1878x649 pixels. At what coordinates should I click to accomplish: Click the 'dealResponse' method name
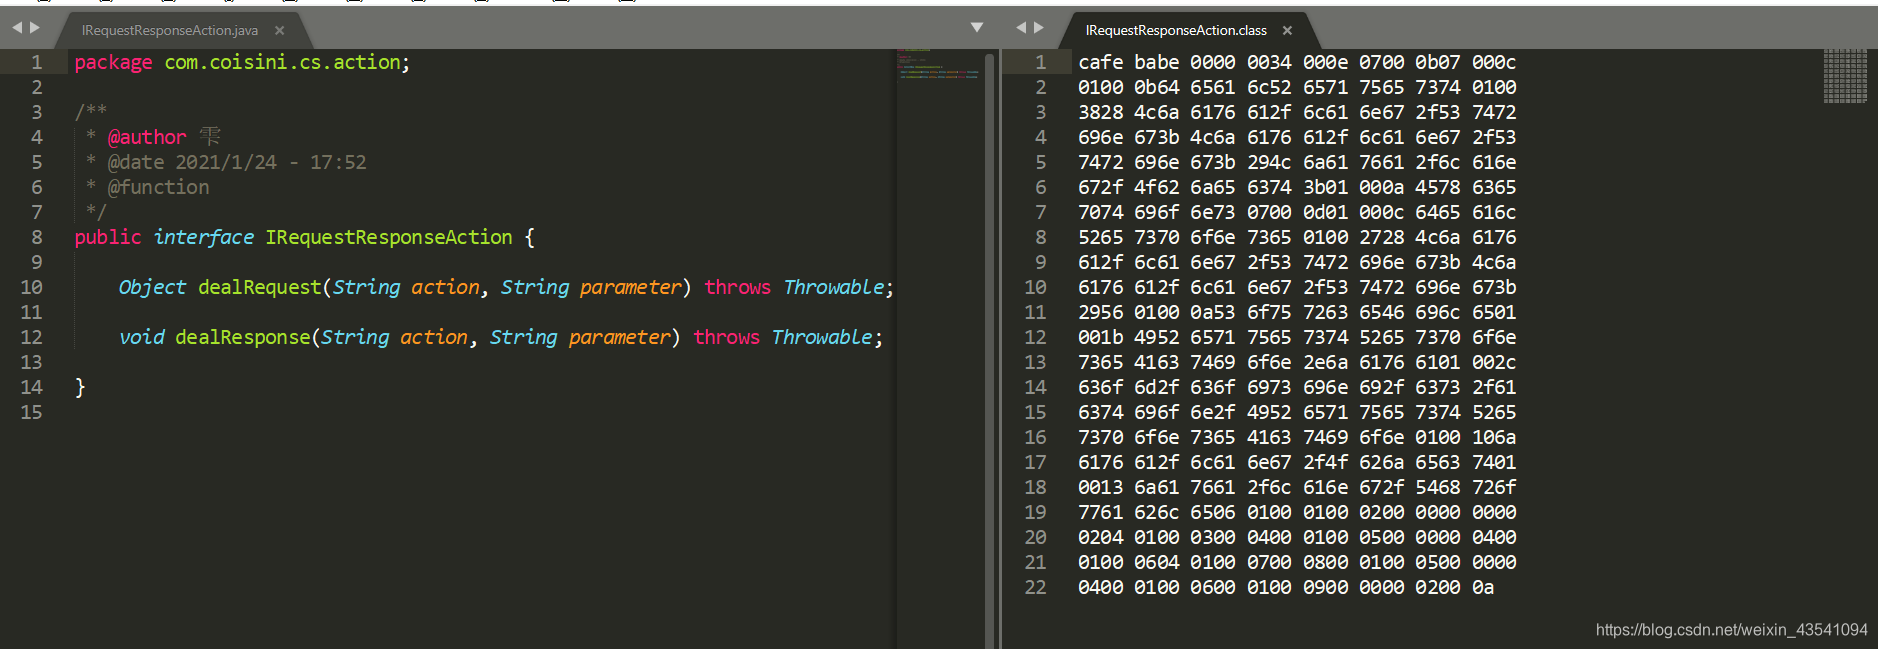point(243,337)
